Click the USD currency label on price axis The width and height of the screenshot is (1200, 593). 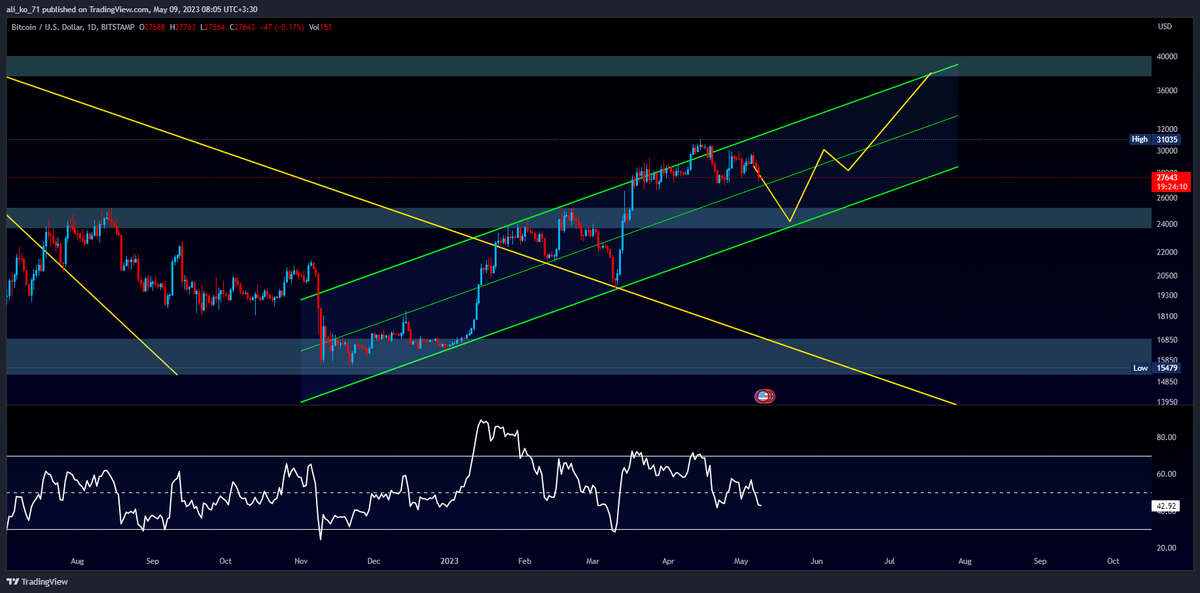tap(1164, 26)
